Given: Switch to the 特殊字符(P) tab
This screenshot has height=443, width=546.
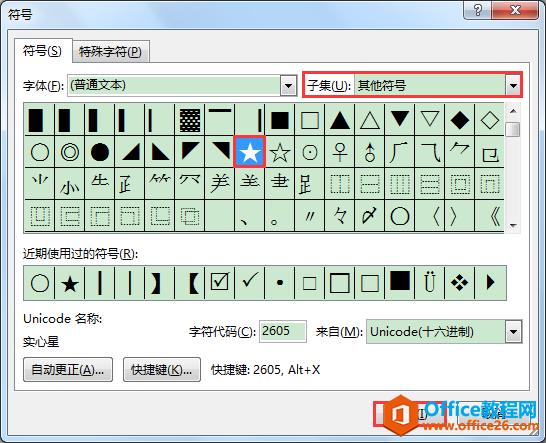Looking at the screenshot, I should (x=110, y=52).
